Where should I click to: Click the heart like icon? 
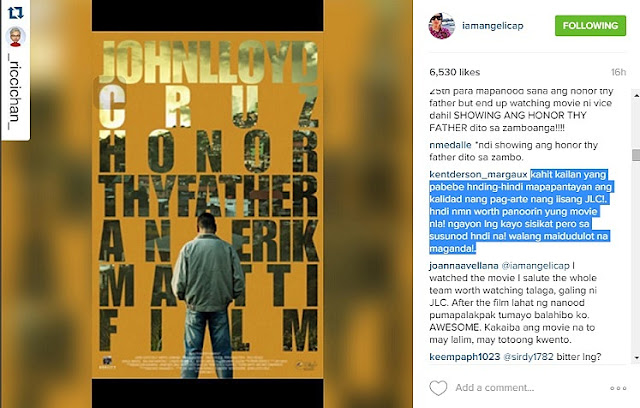pyautogui.click(x=438, y=388)
